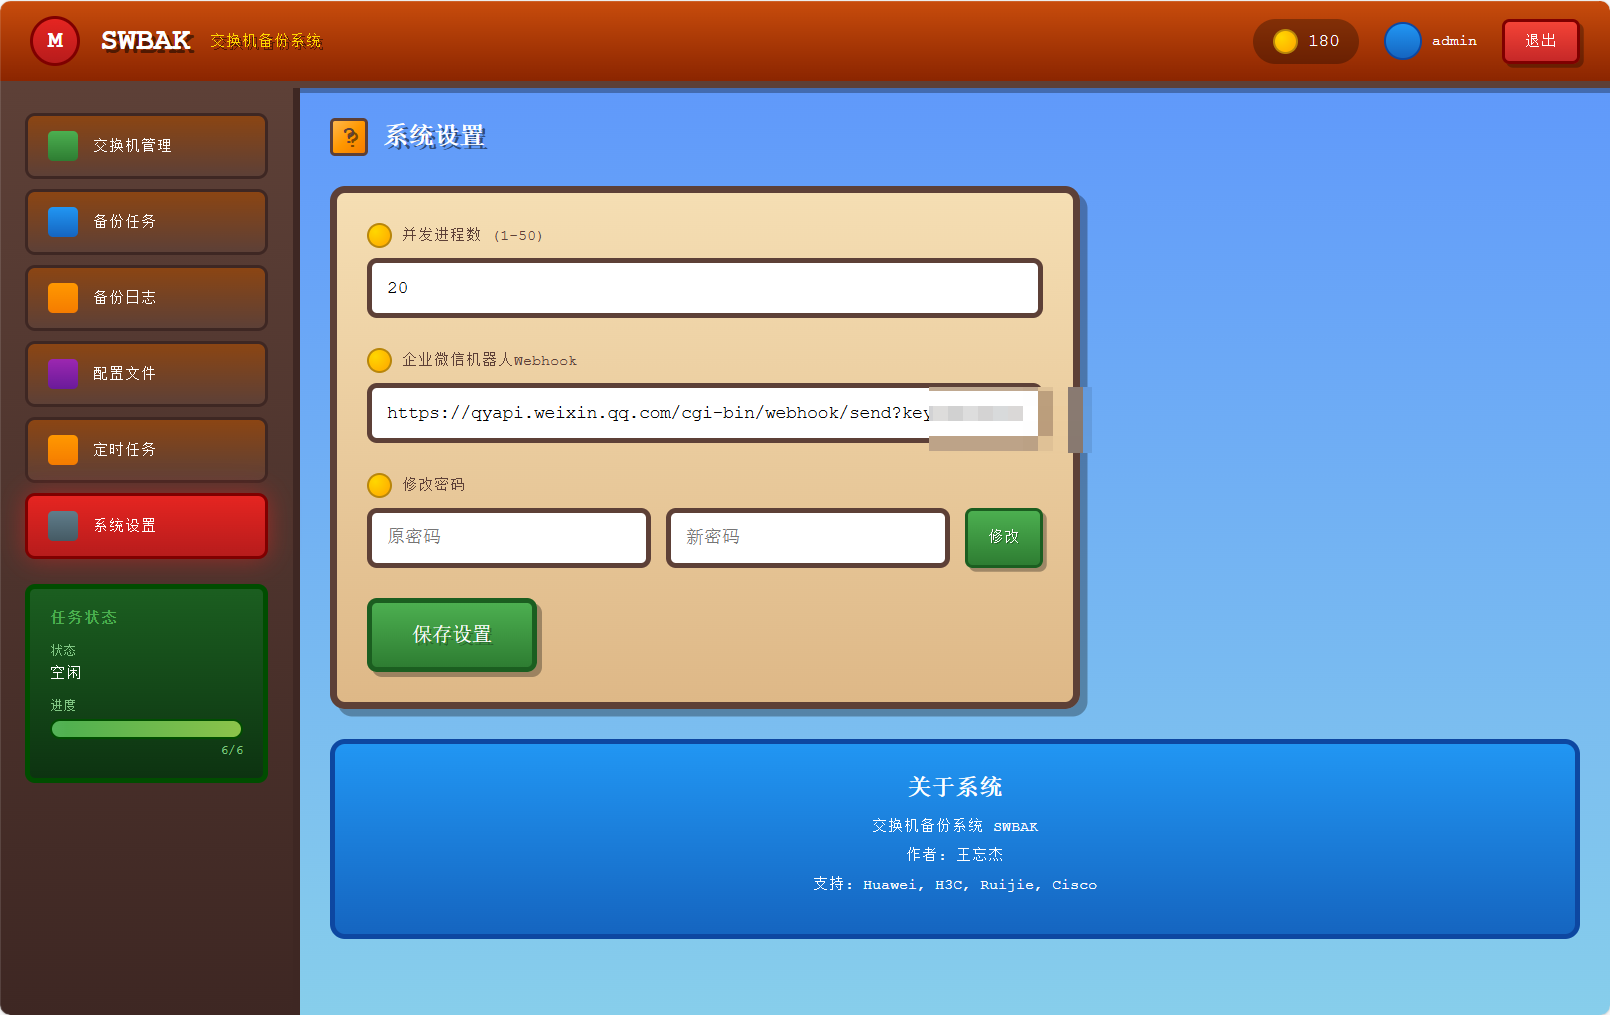The height and width of the screenshot is (1015, 1610).
Task: Select the 系统设置 sidebar item
Action: (x=146, y=526)
